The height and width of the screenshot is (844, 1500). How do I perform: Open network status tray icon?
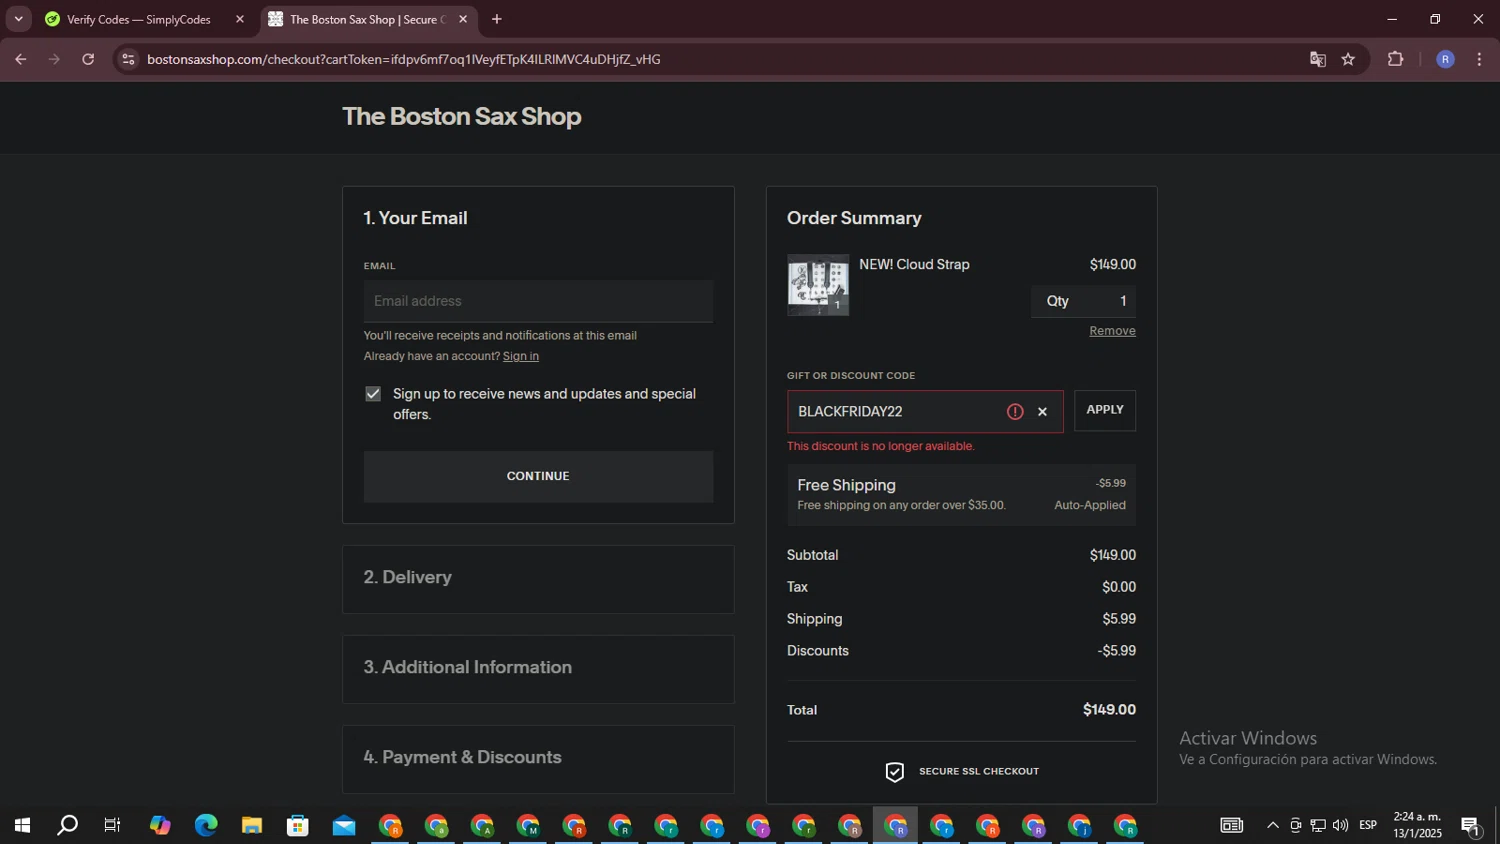(1318, 826)
